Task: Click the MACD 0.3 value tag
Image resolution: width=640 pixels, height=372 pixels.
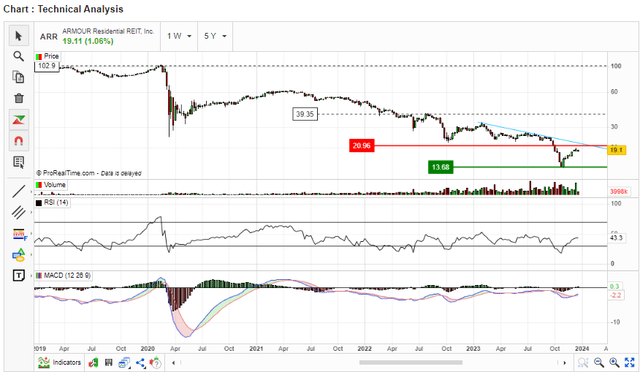Action: point(615,287)
